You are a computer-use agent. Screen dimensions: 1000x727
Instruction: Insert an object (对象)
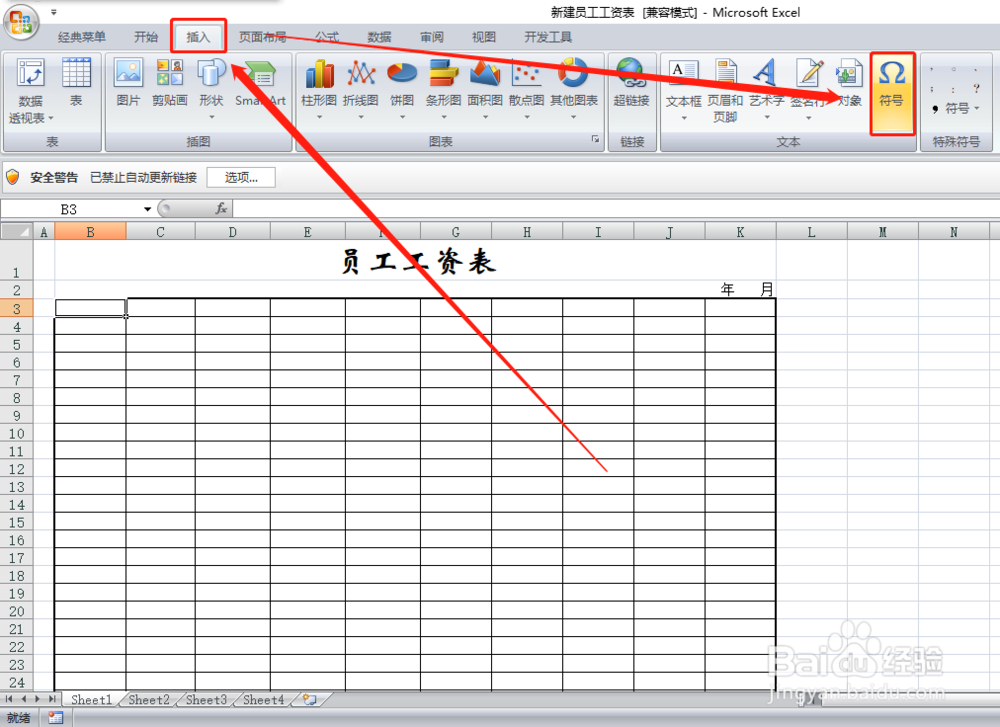click(849, 82)
